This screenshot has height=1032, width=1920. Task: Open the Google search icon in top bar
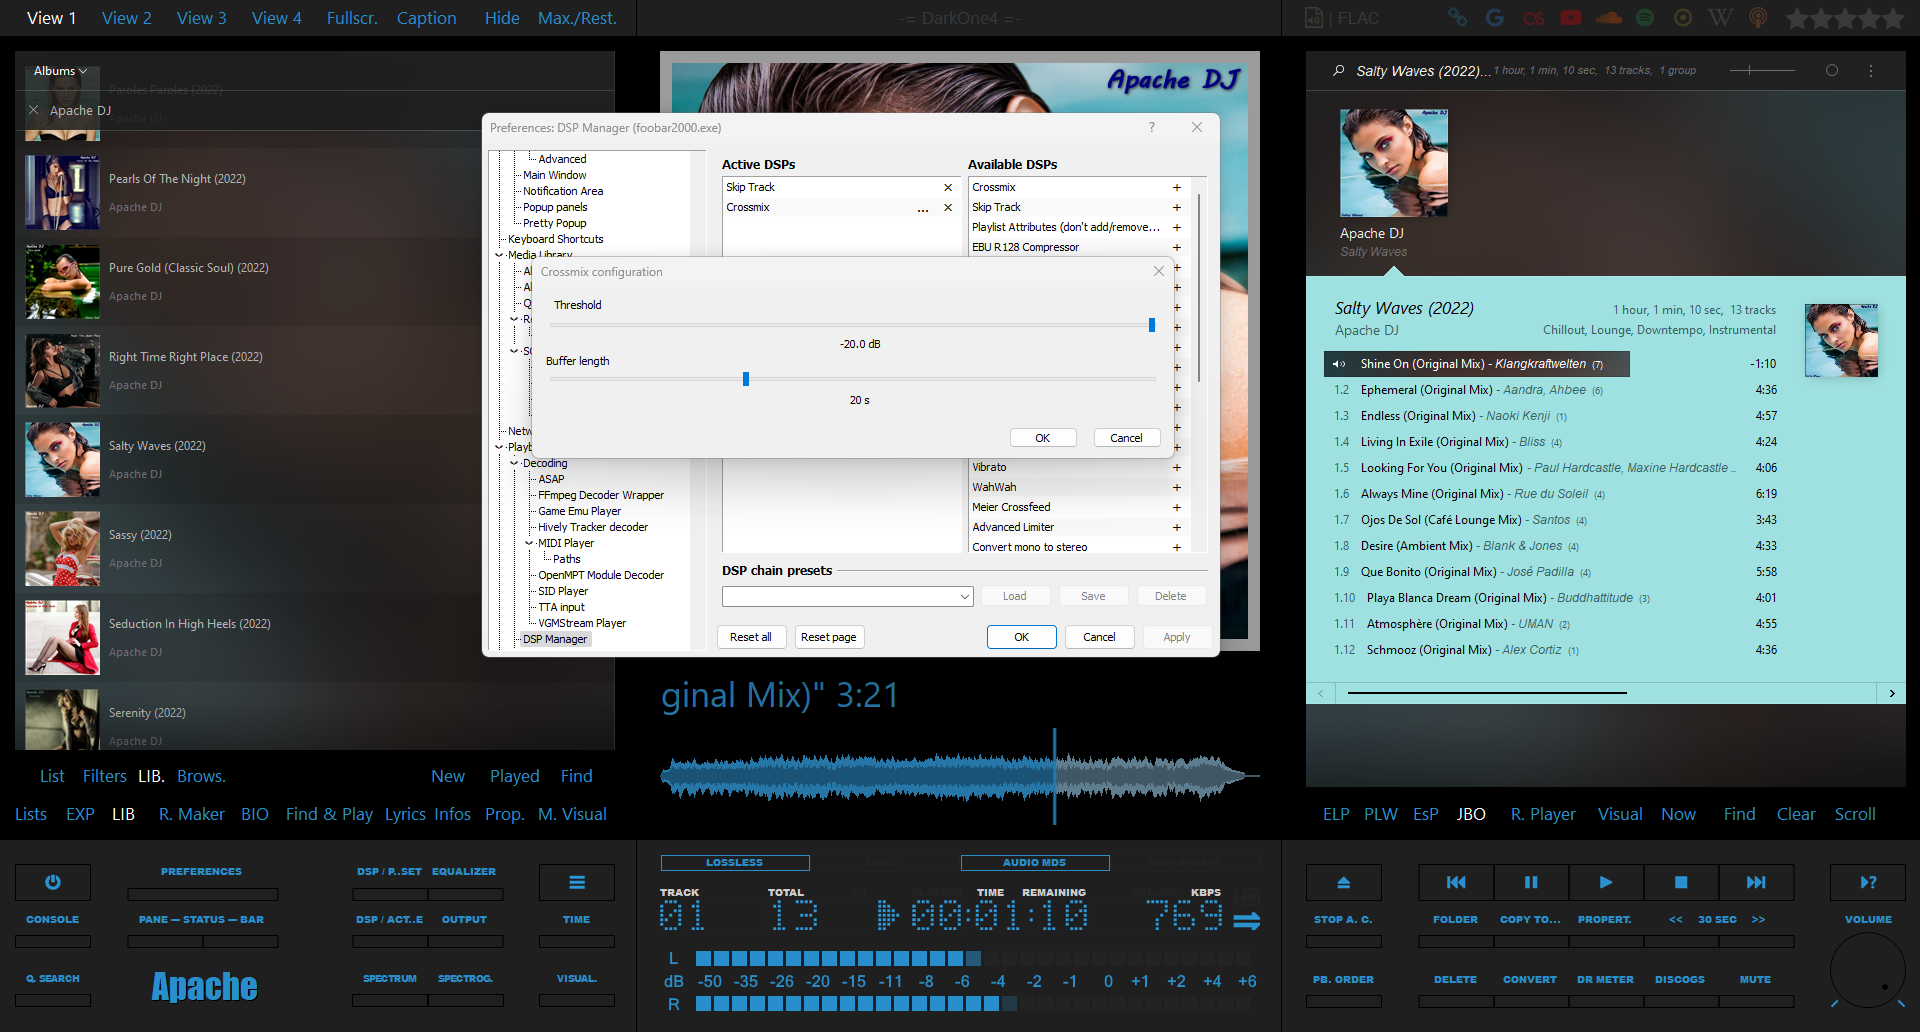(1495, 18)
